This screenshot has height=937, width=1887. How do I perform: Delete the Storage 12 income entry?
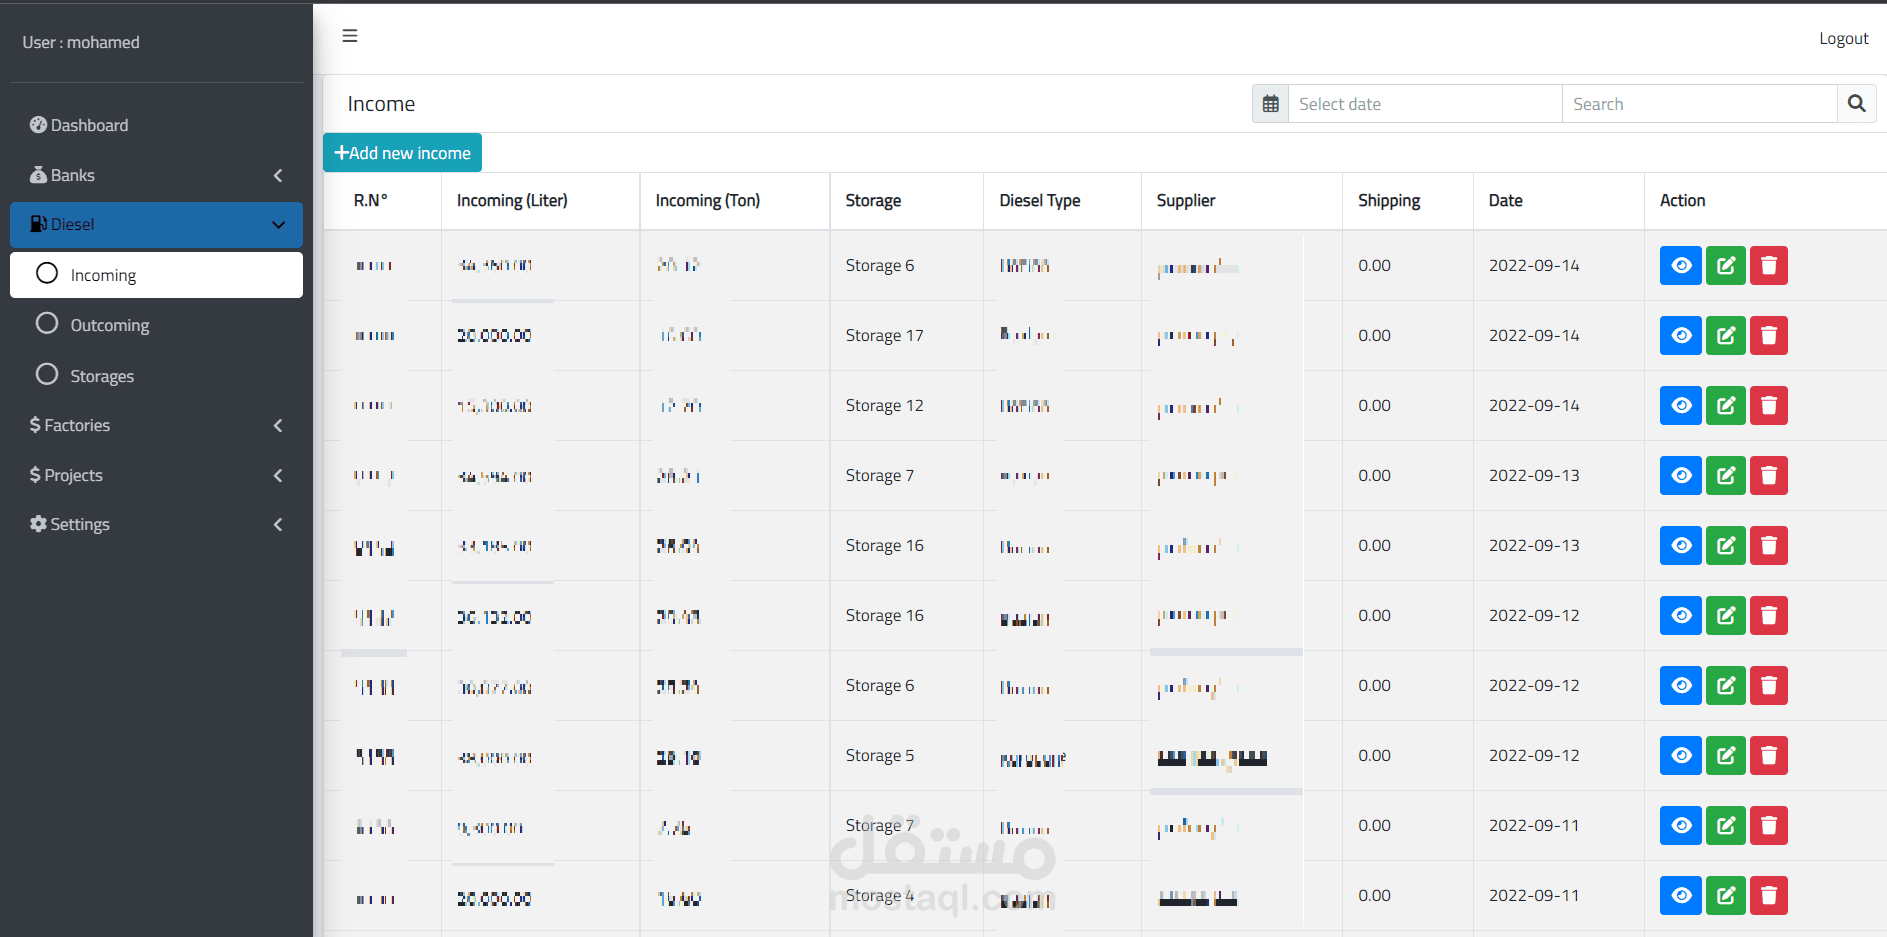tap(1769, 406)
